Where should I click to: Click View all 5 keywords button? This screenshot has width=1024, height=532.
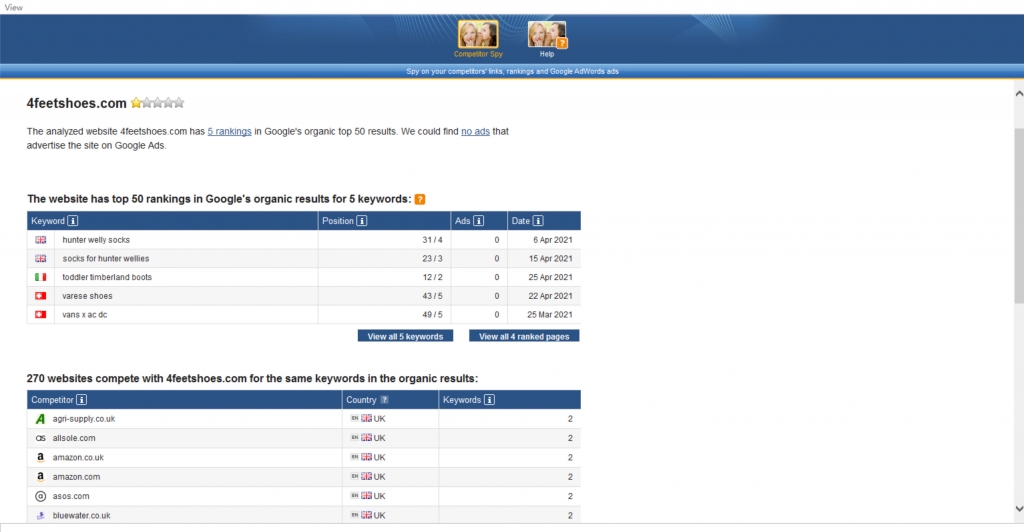click(x=405, y=336)
